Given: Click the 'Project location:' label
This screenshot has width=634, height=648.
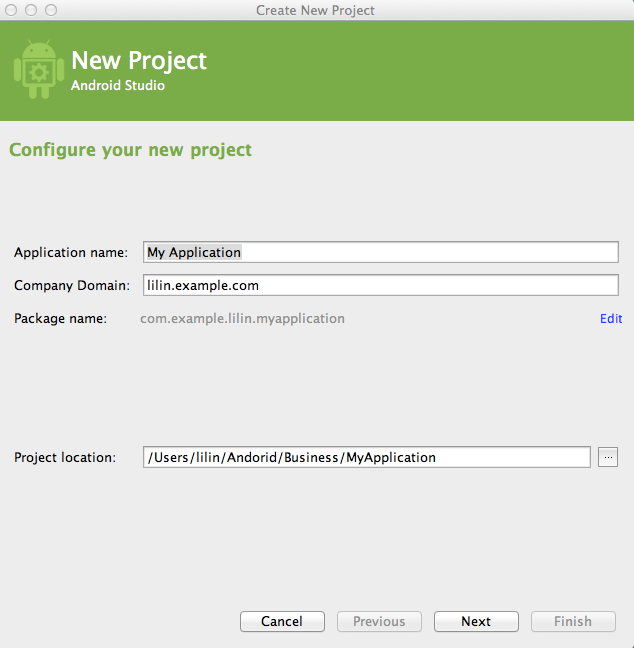Looking at the screenshot, I should (x=65, y=457).
